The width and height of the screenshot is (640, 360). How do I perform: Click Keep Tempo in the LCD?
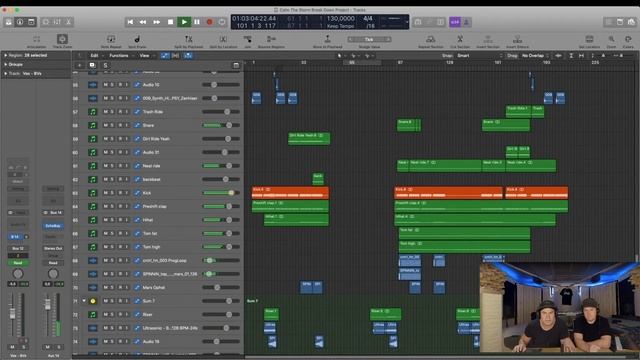point(340,26)
